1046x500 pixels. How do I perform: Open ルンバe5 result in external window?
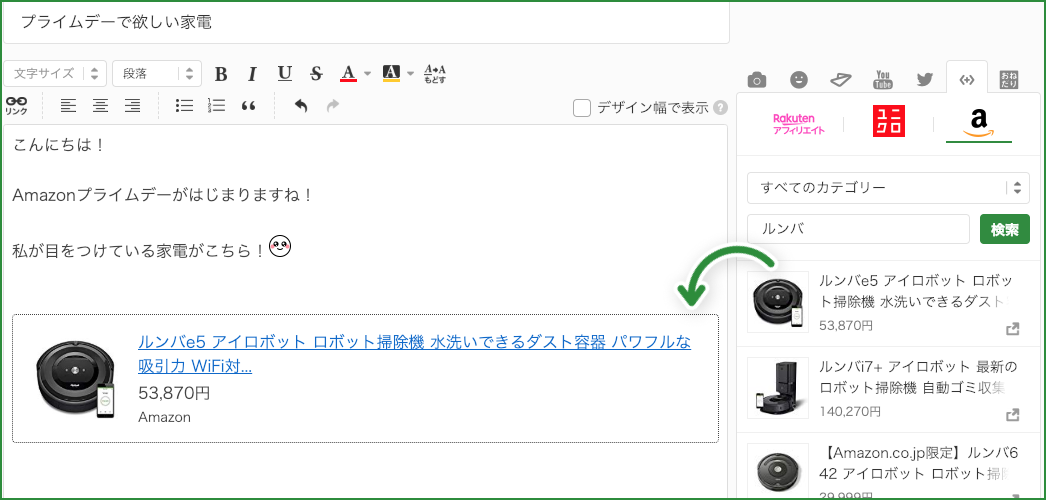tap(1012, 329)
